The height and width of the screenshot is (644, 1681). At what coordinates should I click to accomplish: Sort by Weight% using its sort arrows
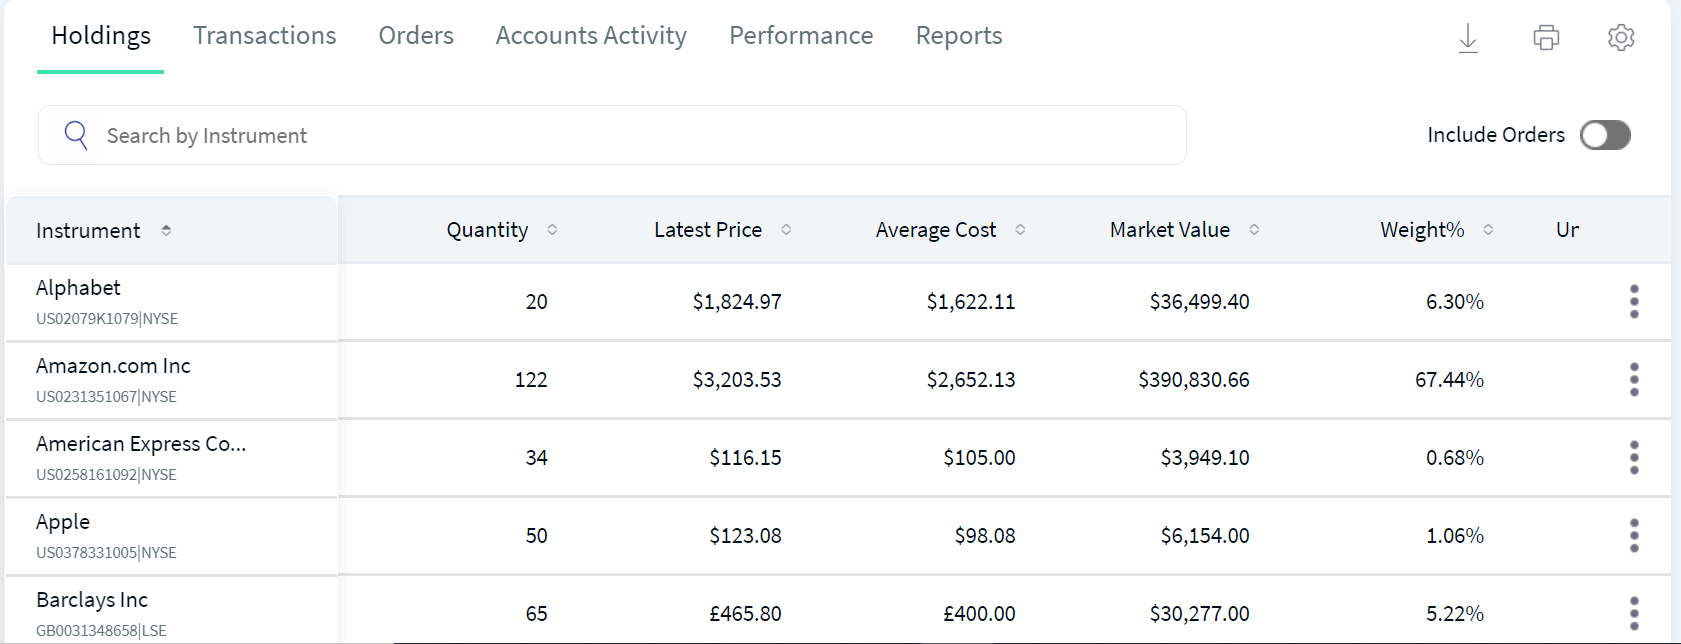click(1488, 230)
